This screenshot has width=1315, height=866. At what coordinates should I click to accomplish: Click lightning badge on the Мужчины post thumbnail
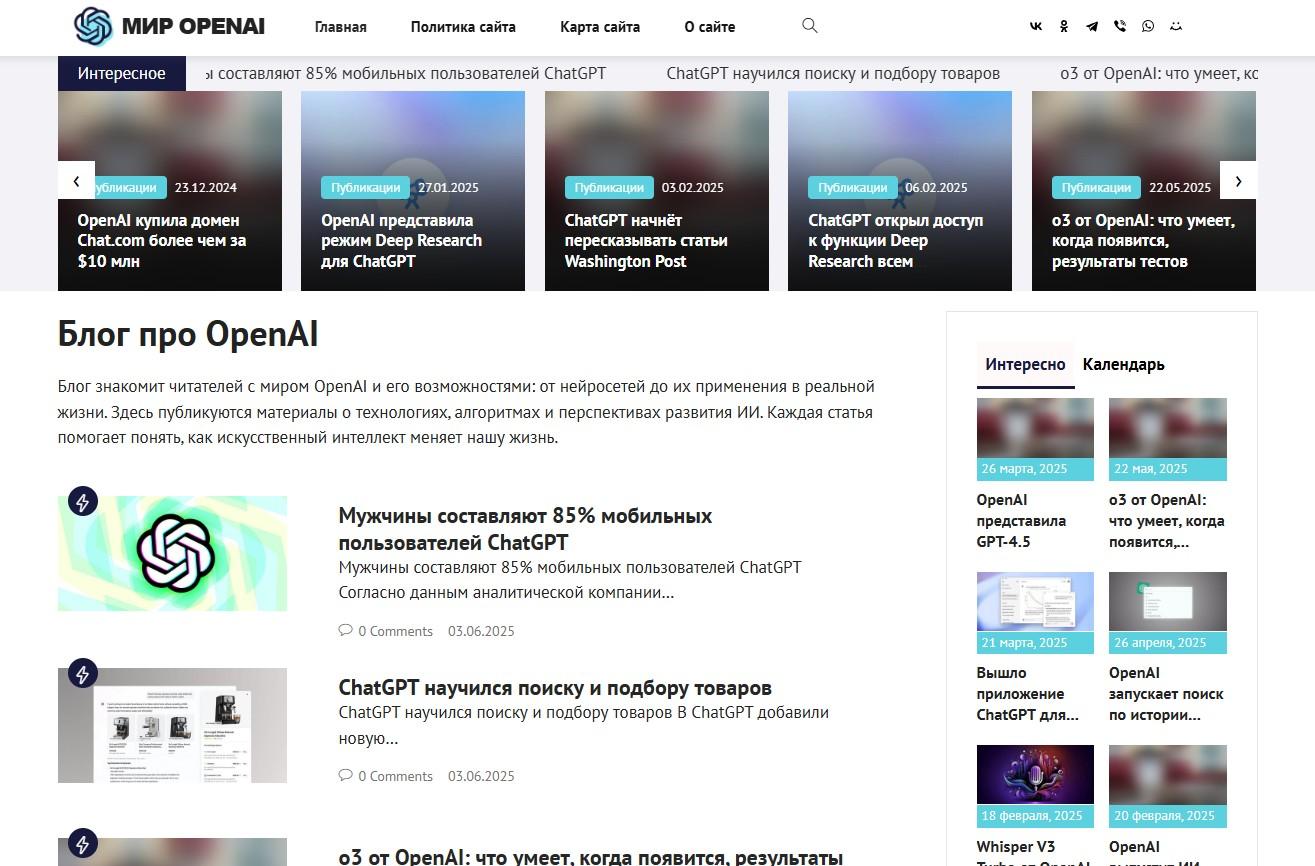[x=83, y=501]
